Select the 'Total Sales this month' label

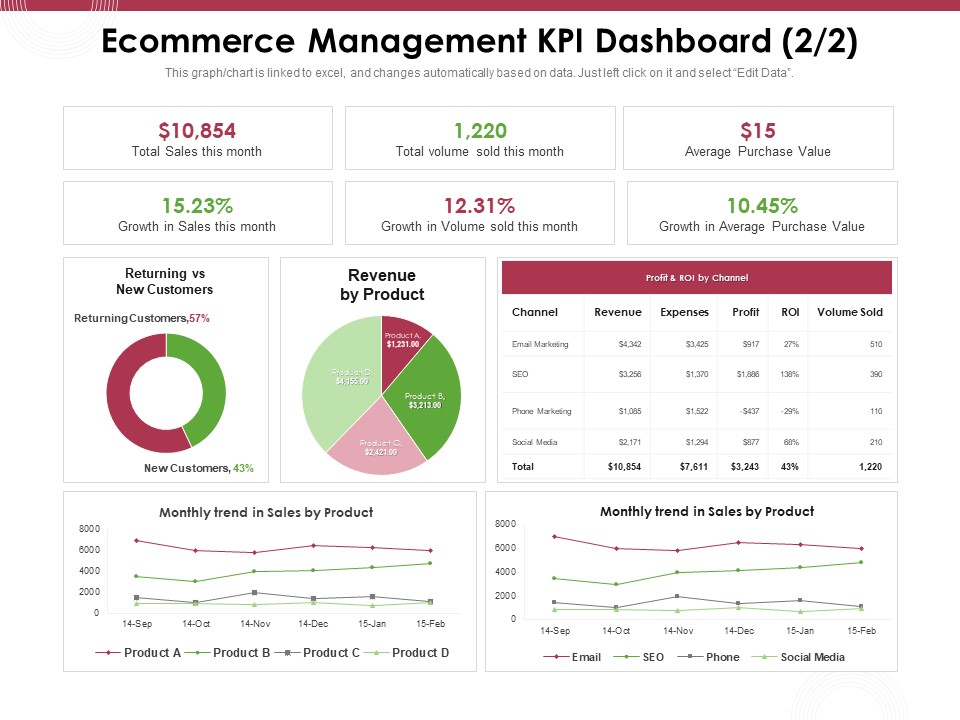(197, 151)
